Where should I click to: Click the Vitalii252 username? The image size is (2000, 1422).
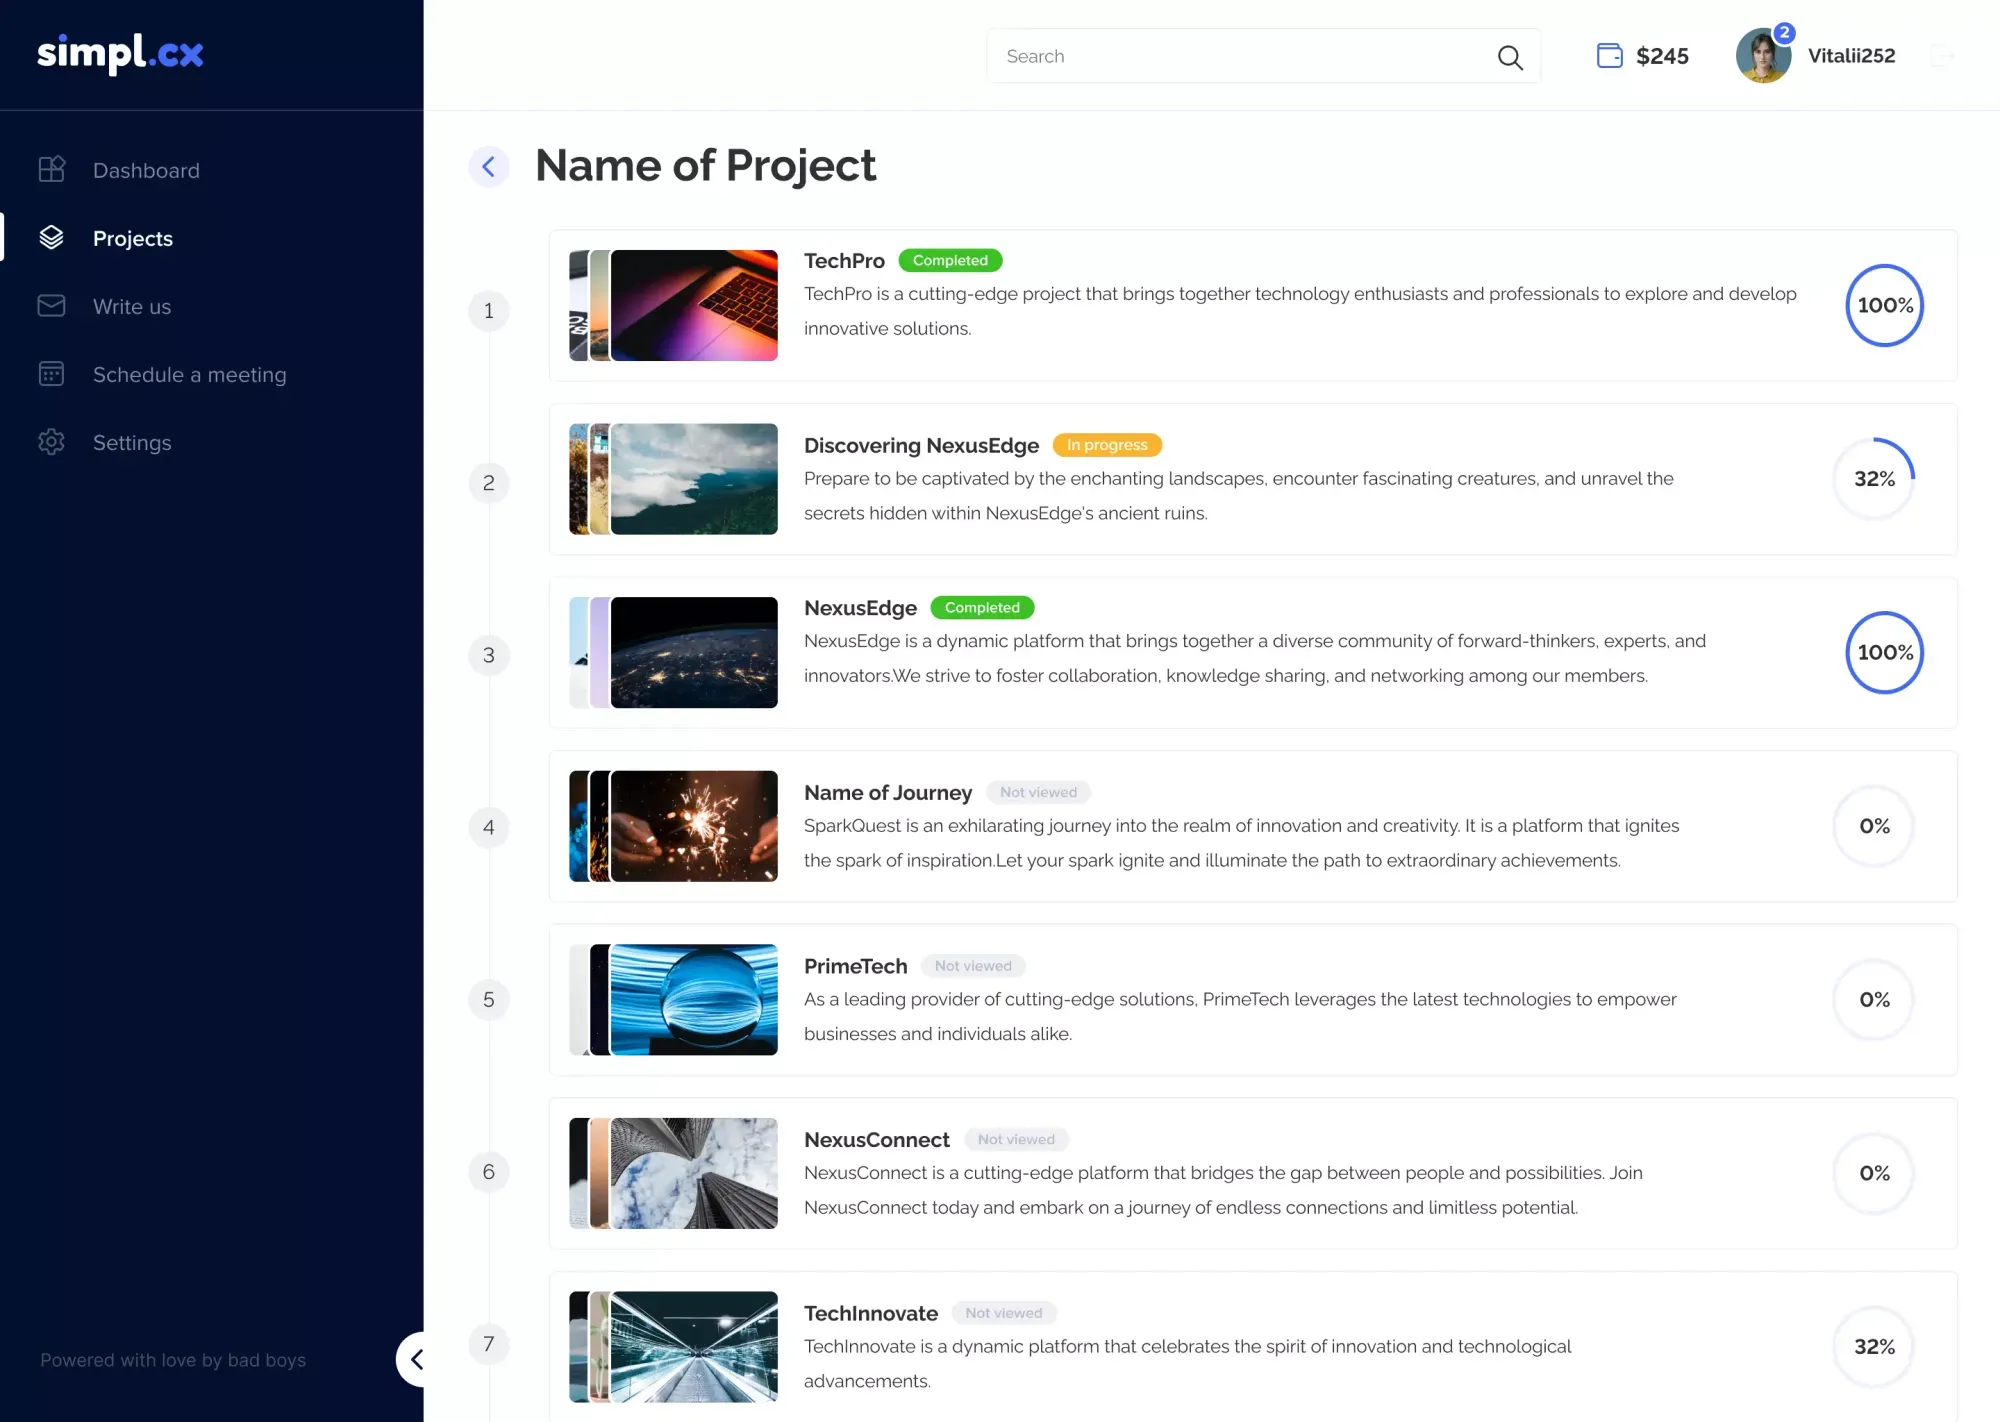[x=1851, y=56]
